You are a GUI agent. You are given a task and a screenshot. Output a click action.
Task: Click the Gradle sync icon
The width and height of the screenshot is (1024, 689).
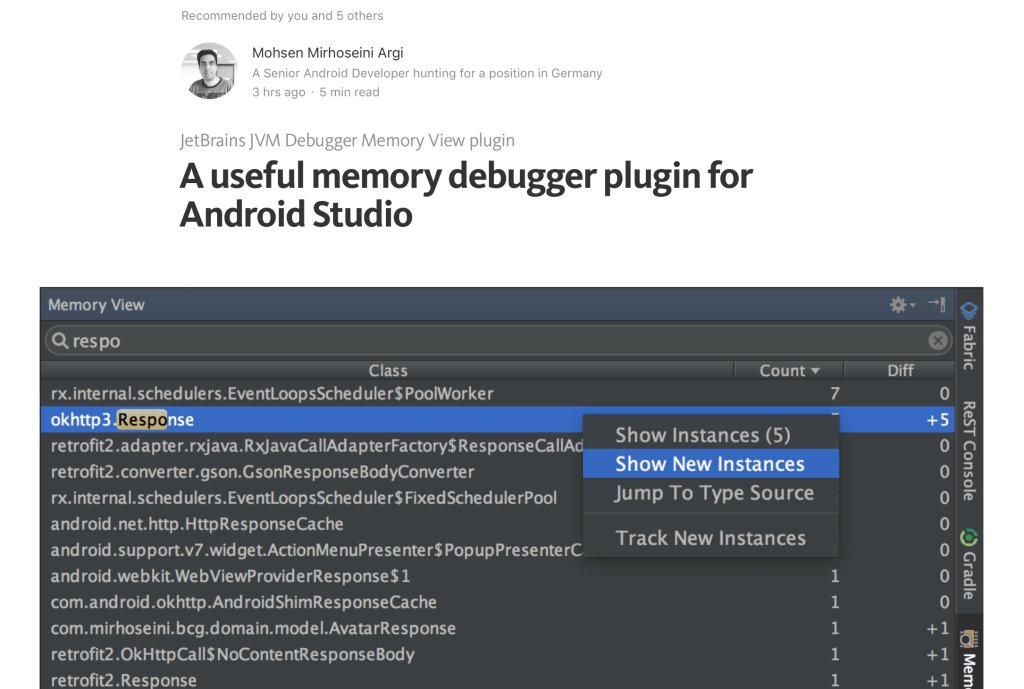[969, 537]
